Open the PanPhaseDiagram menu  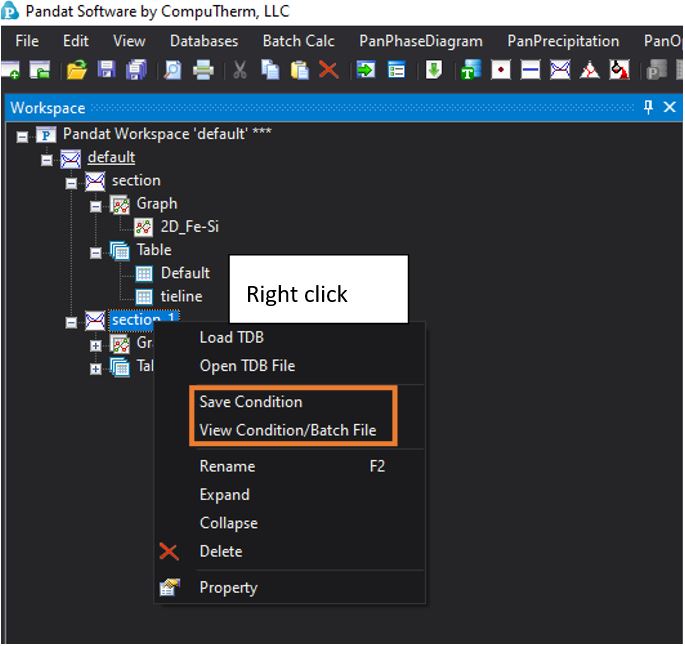coord(421,41)
